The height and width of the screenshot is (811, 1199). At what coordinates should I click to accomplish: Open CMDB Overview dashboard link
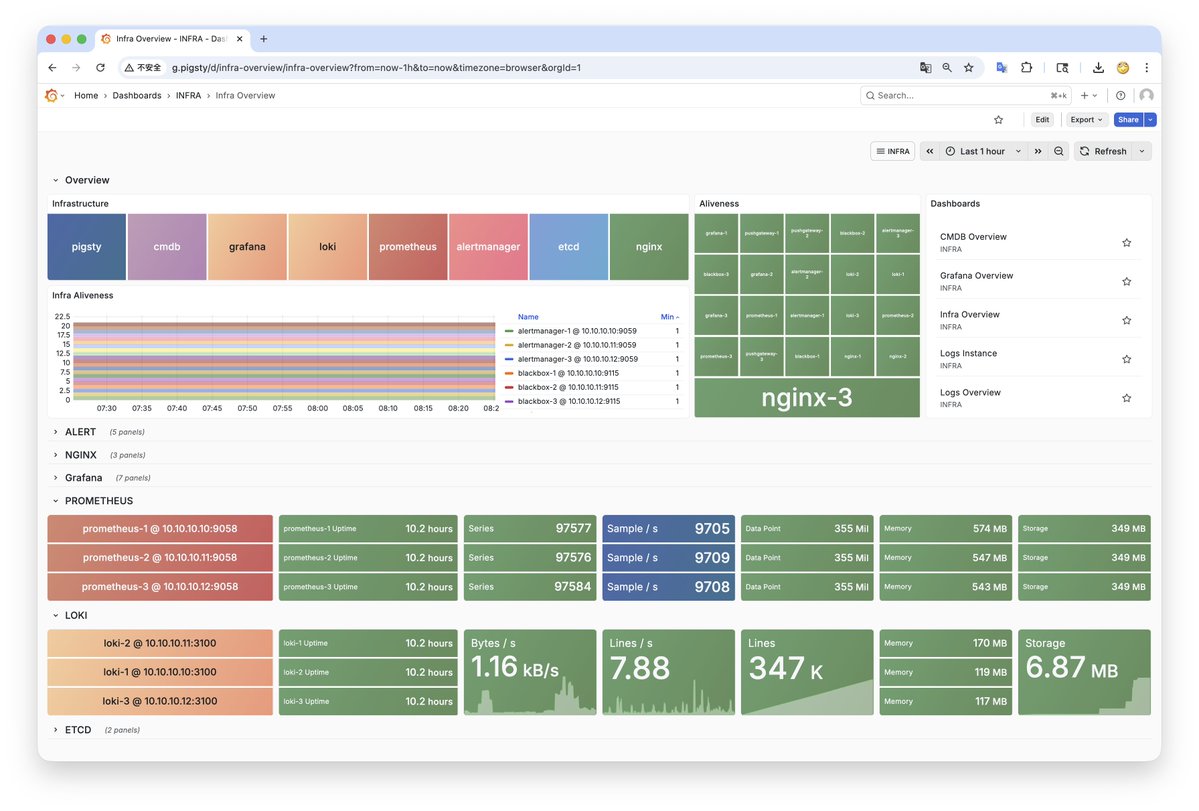click(973, 237)
